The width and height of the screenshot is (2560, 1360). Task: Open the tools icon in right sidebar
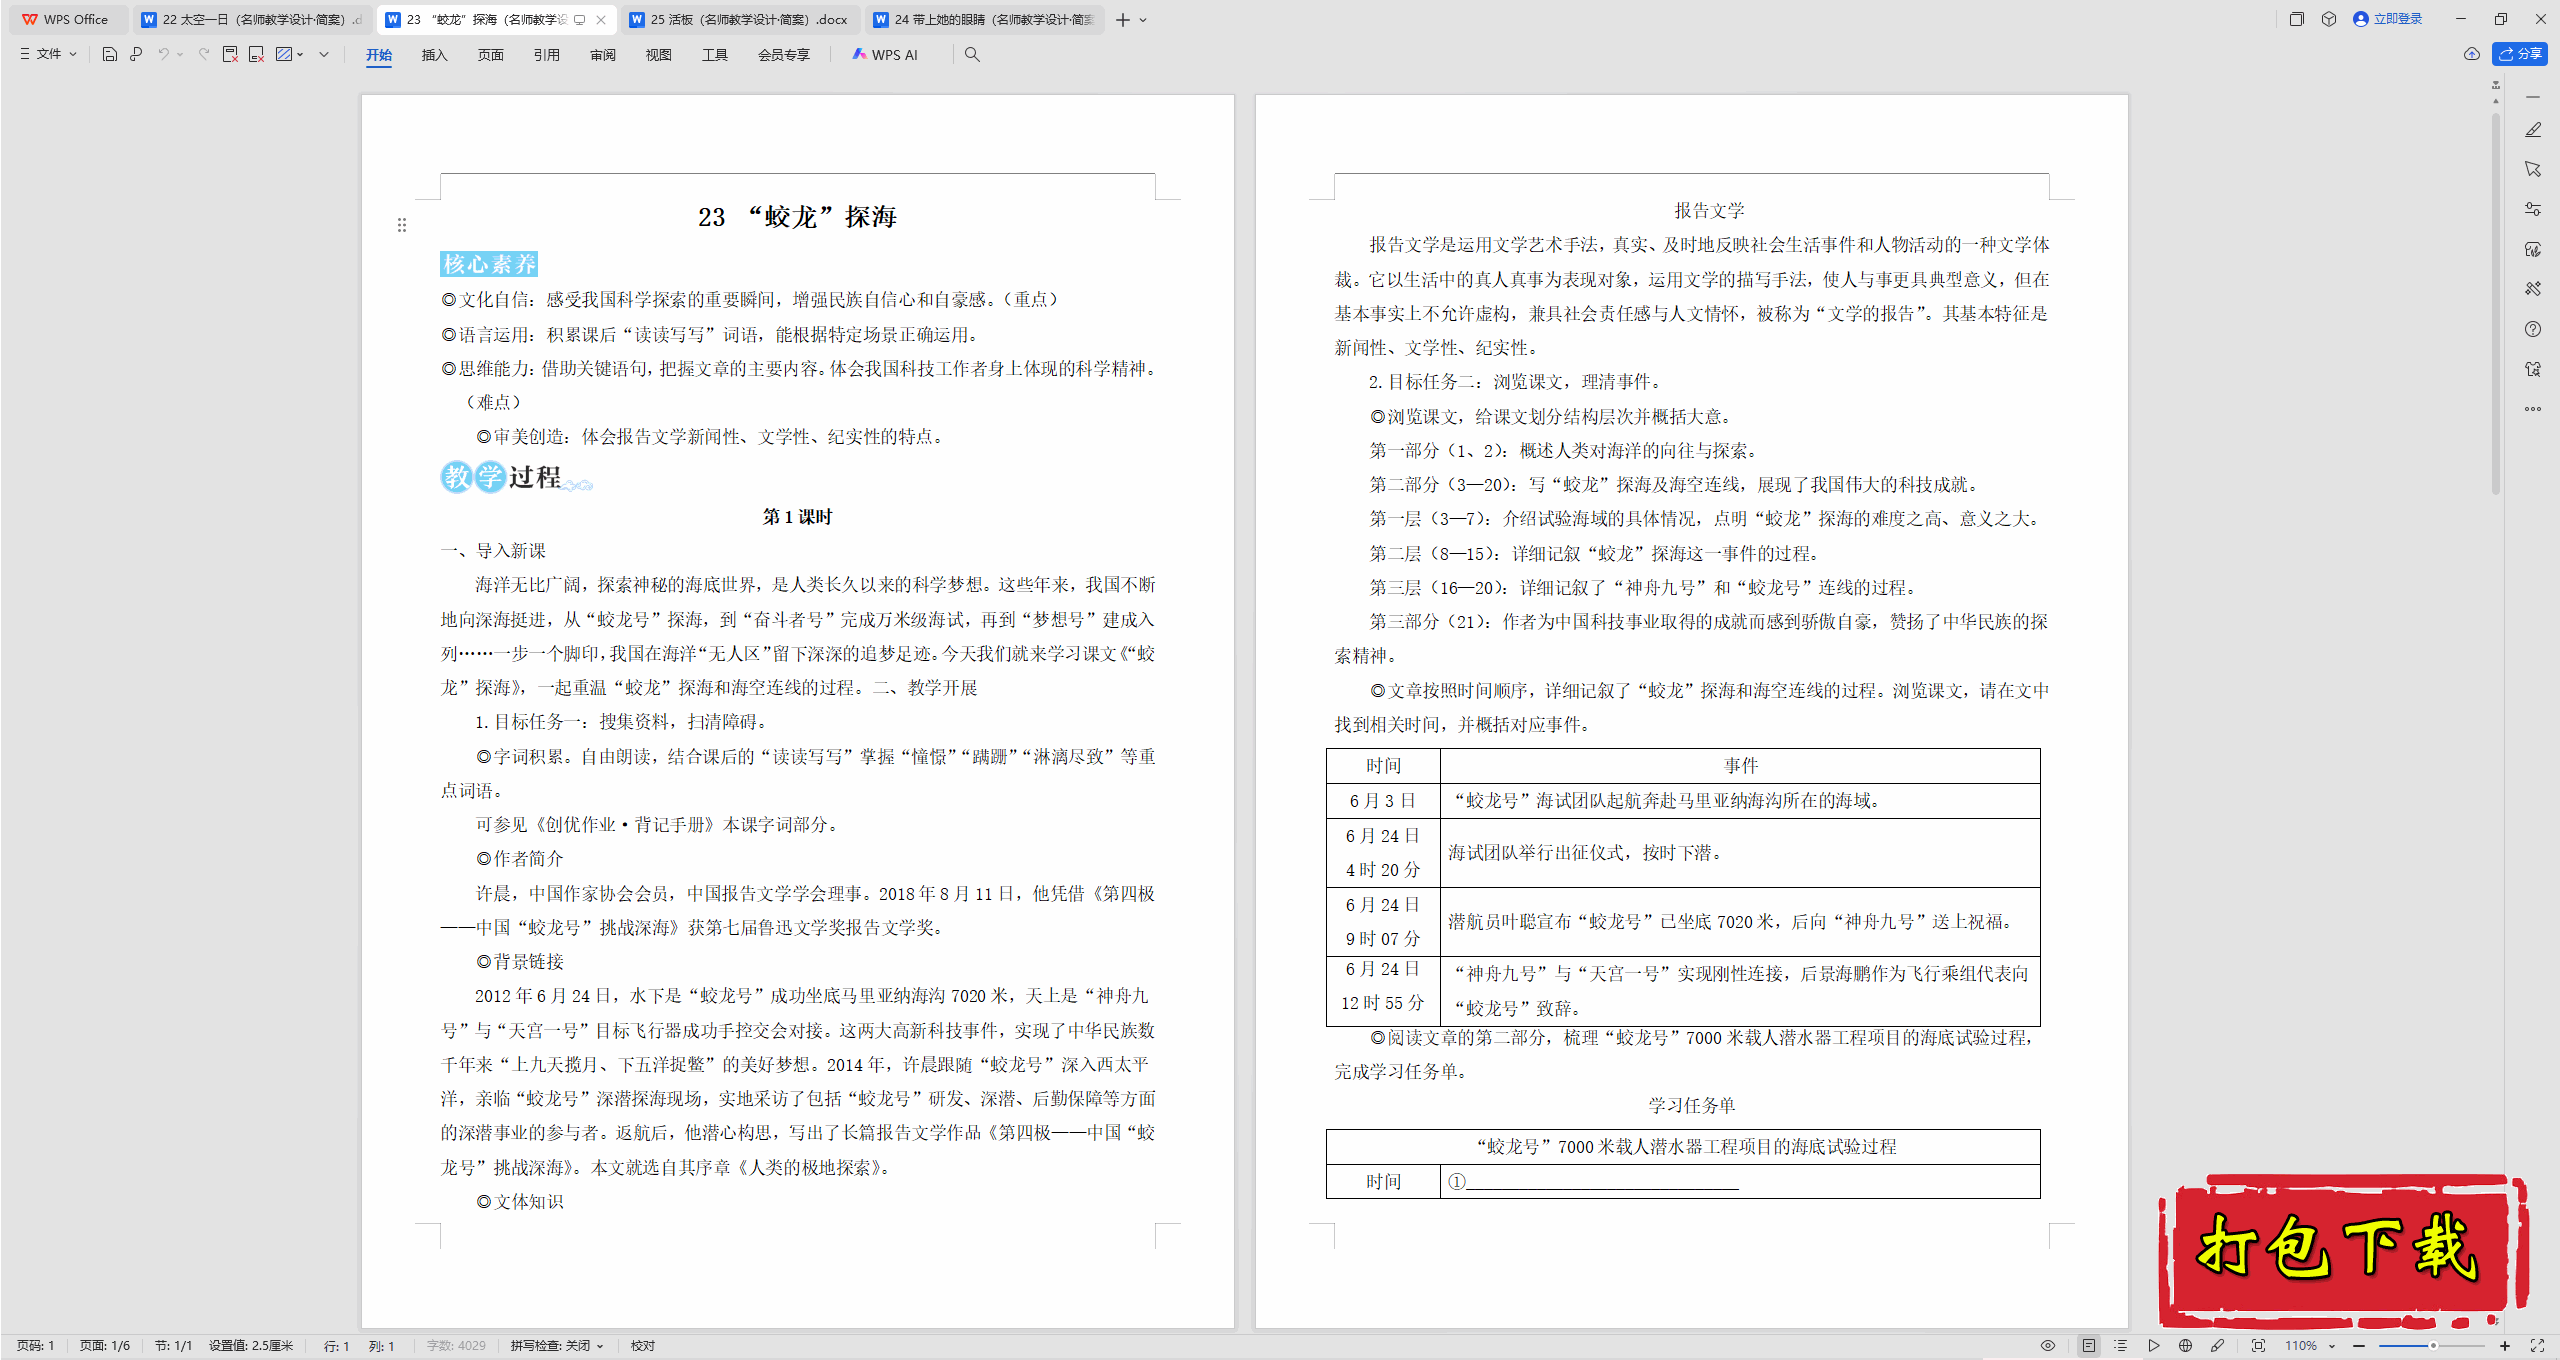(2533, 289)
